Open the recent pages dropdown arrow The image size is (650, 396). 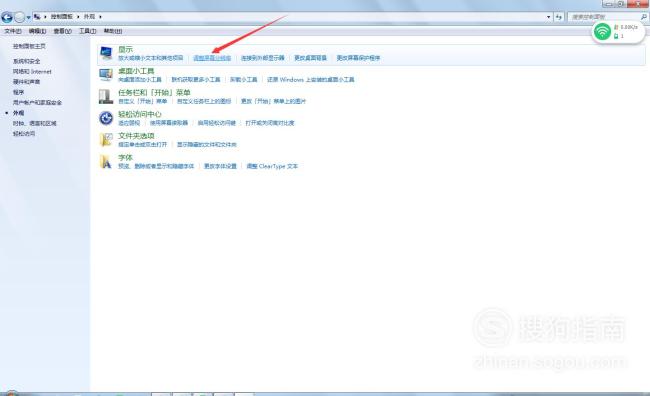(28, 17)
